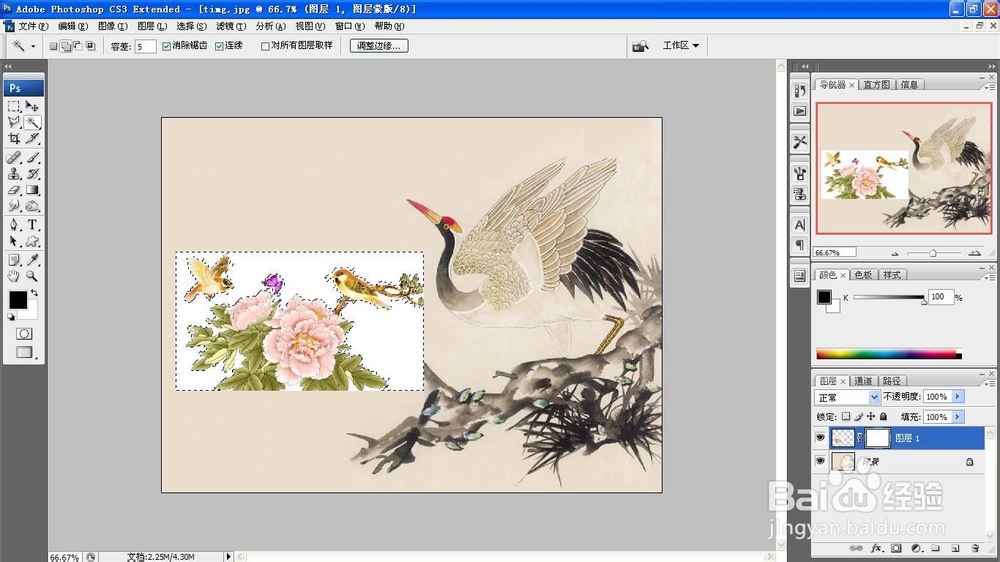
Task: Select the Slice tool
Action: point(33,138)
